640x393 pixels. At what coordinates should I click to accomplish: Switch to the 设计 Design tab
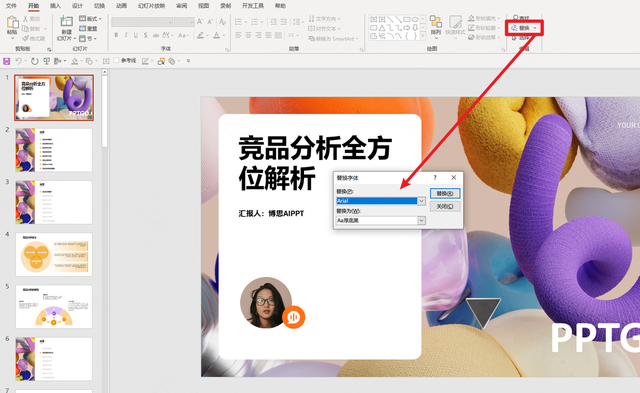[77, 6]
